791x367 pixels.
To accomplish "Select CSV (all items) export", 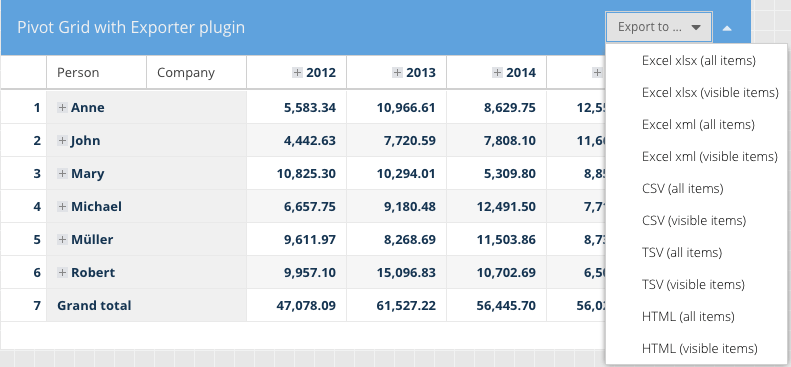I will [x=697, y=189].
